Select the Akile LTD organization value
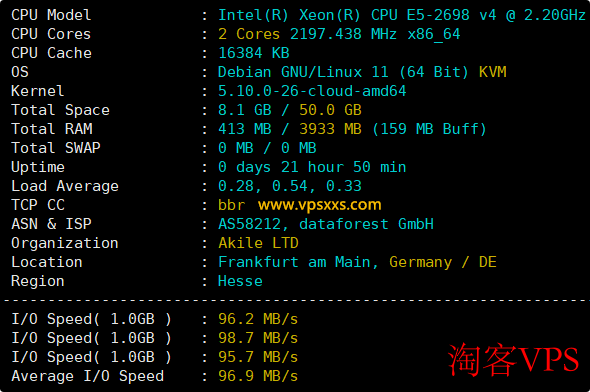The width and height of the screenshot is (590, 392). 259,243
